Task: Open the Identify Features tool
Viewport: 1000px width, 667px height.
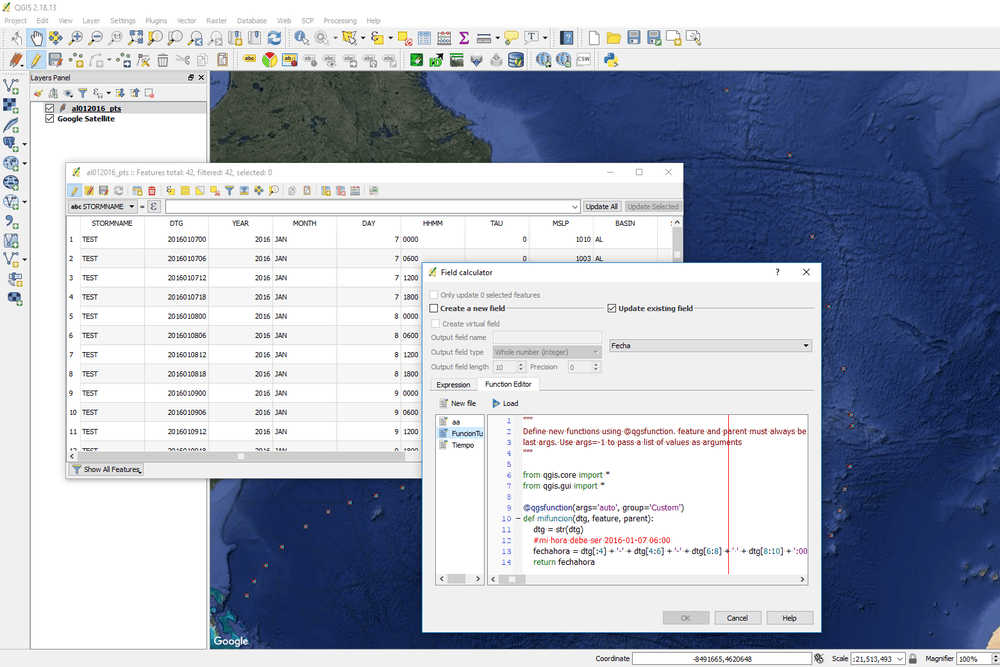Action: (x=300, y=37)
